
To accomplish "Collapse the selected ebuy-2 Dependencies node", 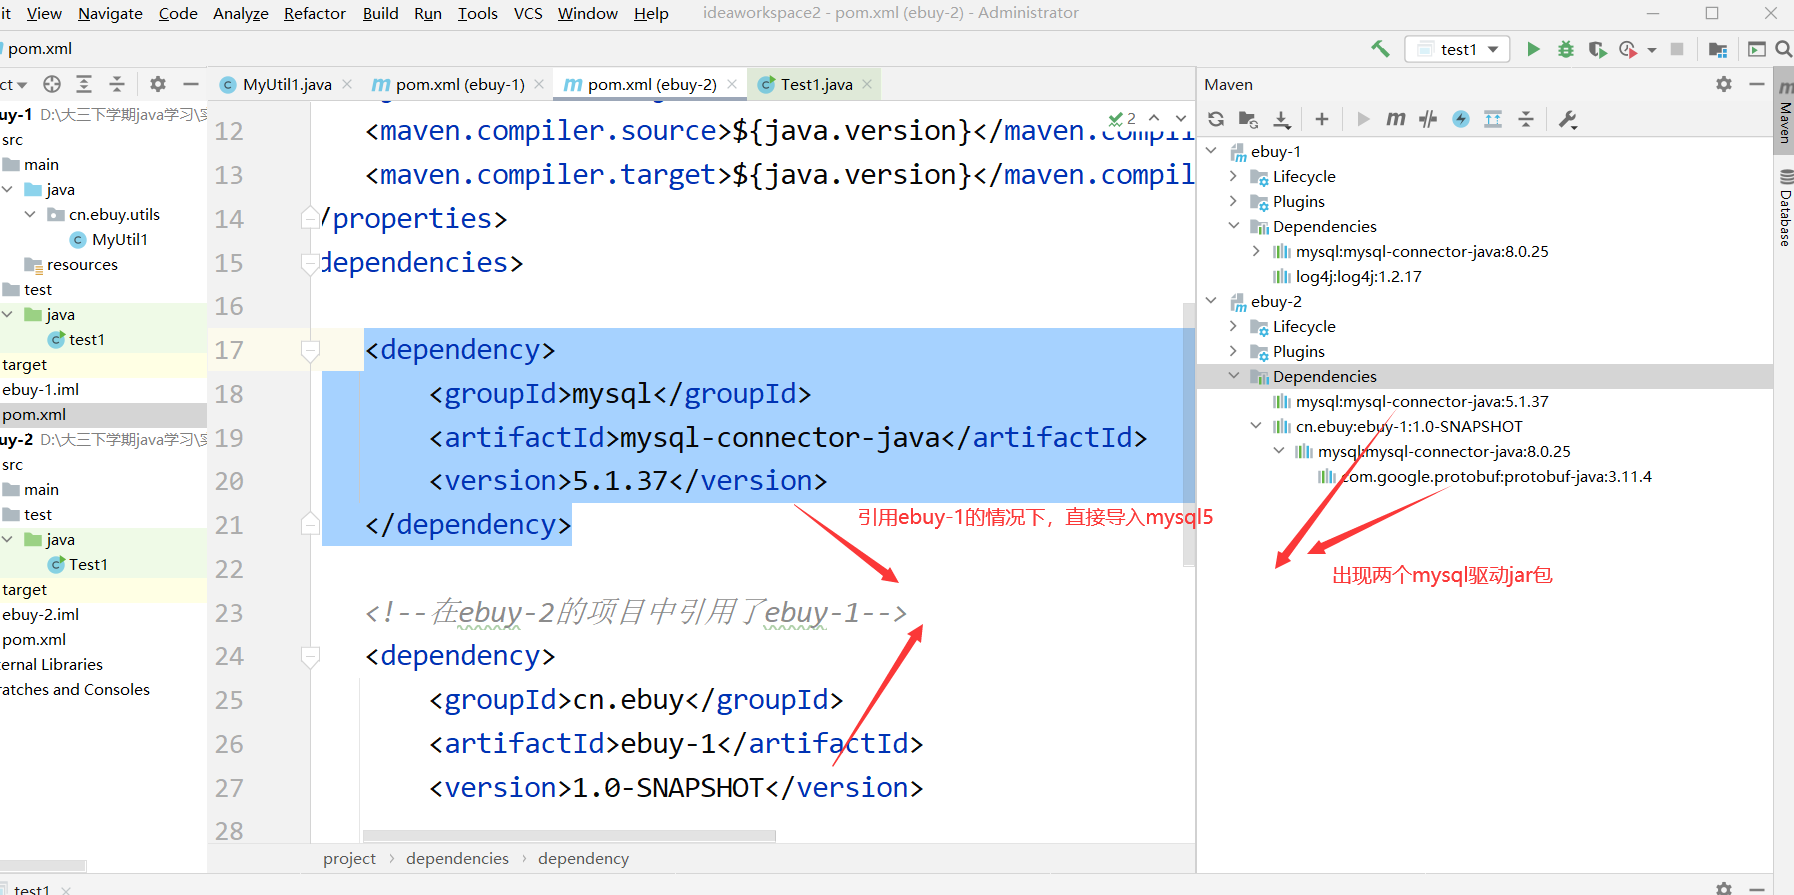I will coord(1233,376).
